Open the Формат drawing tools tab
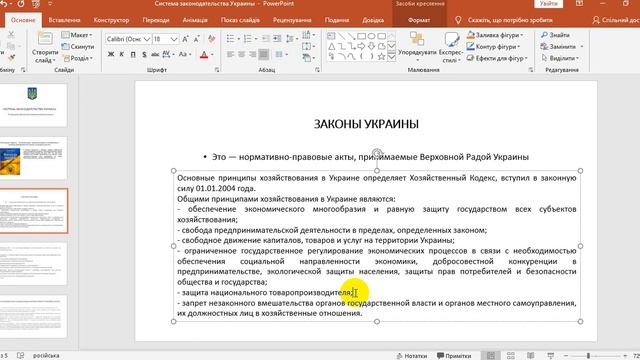Screen dimensions: 640x360 419,20
